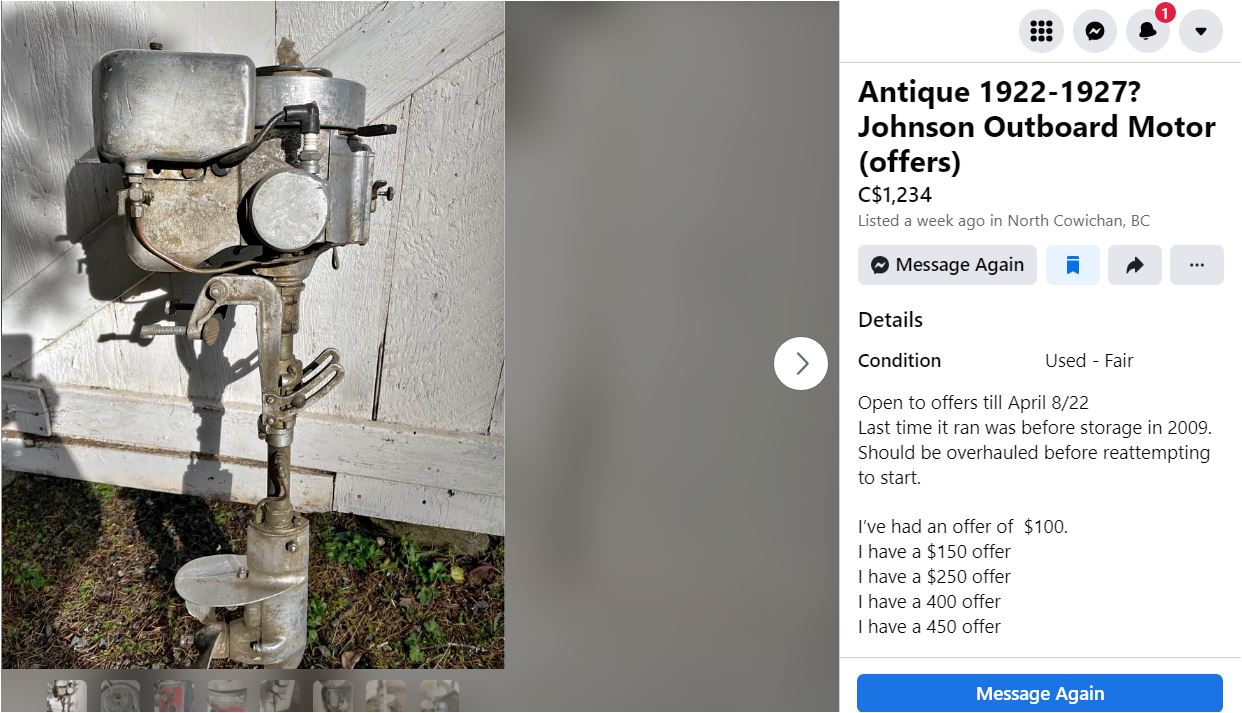Click the listing location North Cowichan, BC

[x=1078, y=221]
